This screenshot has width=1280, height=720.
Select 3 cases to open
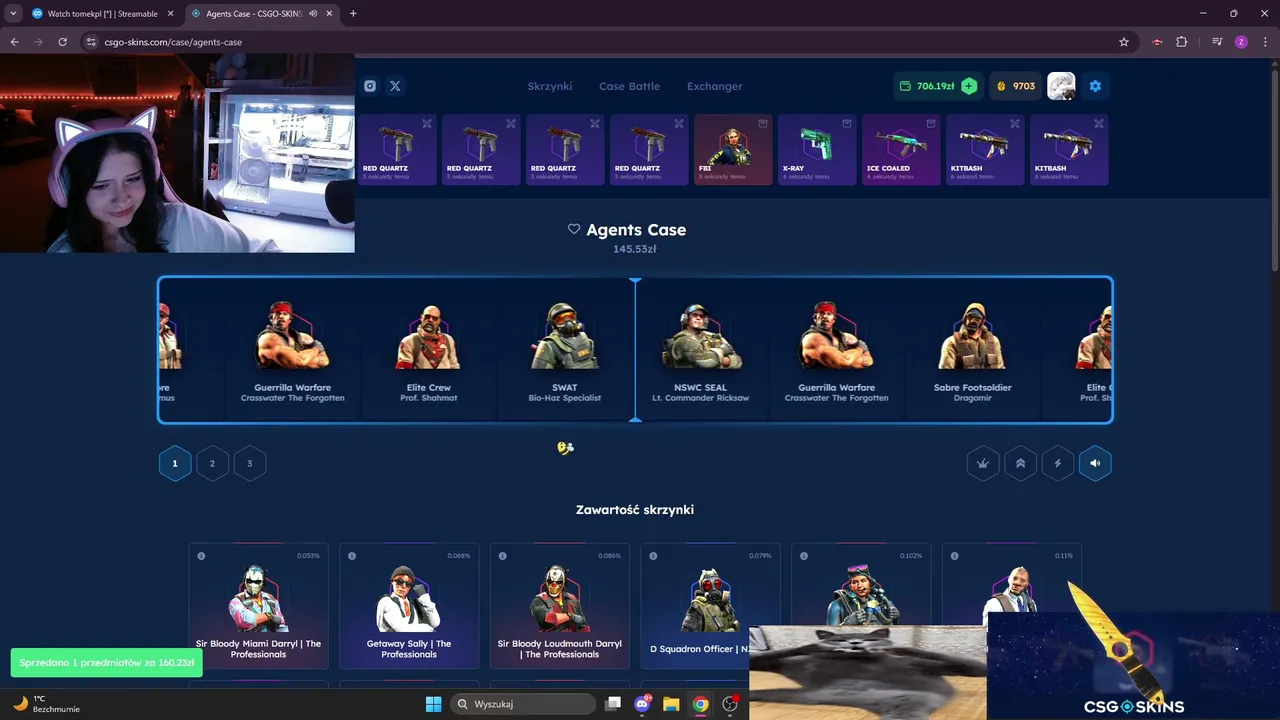click(x=250, y=463)
